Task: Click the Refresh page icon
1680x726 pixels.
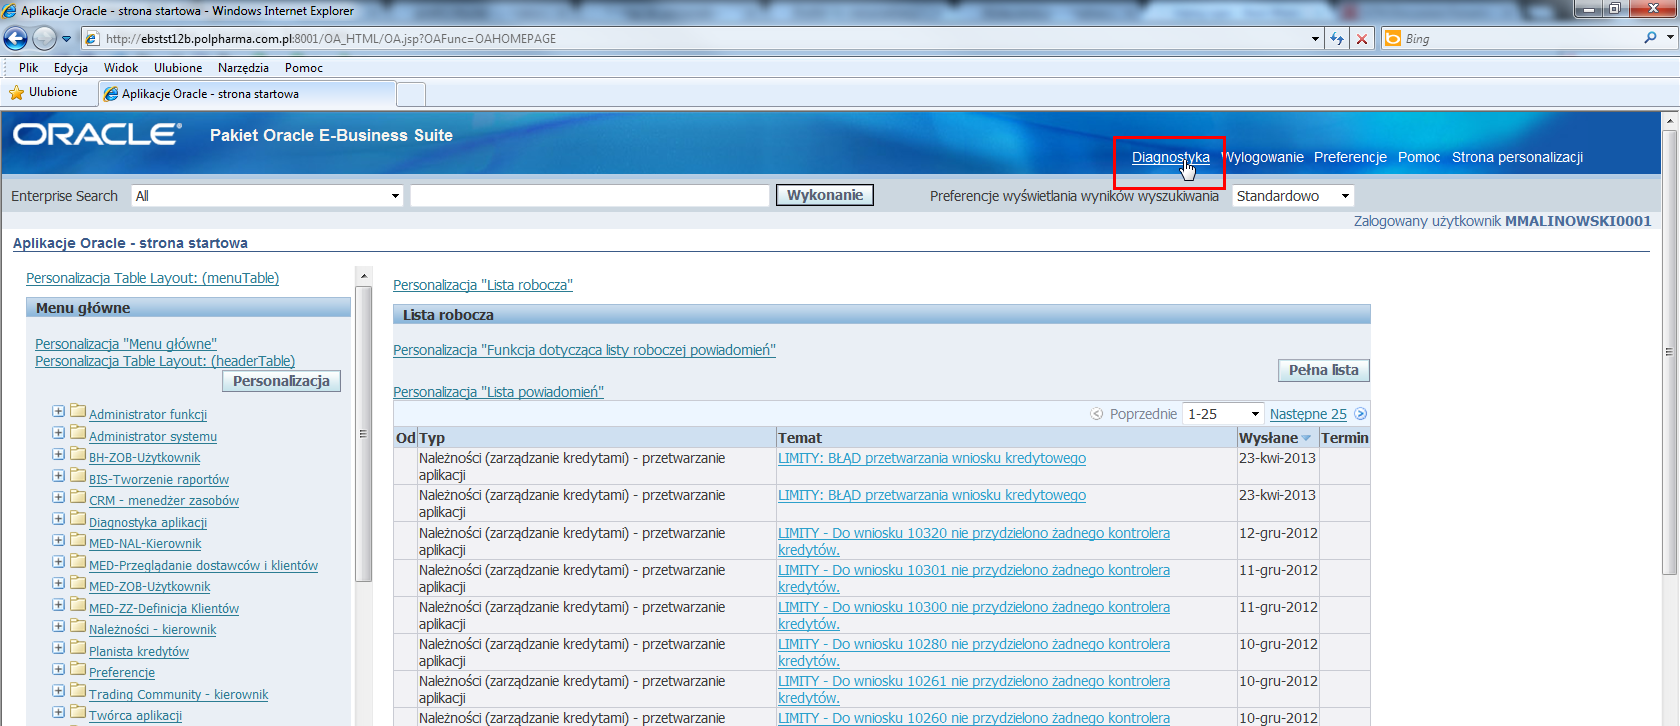Action: click(1337, 39)
